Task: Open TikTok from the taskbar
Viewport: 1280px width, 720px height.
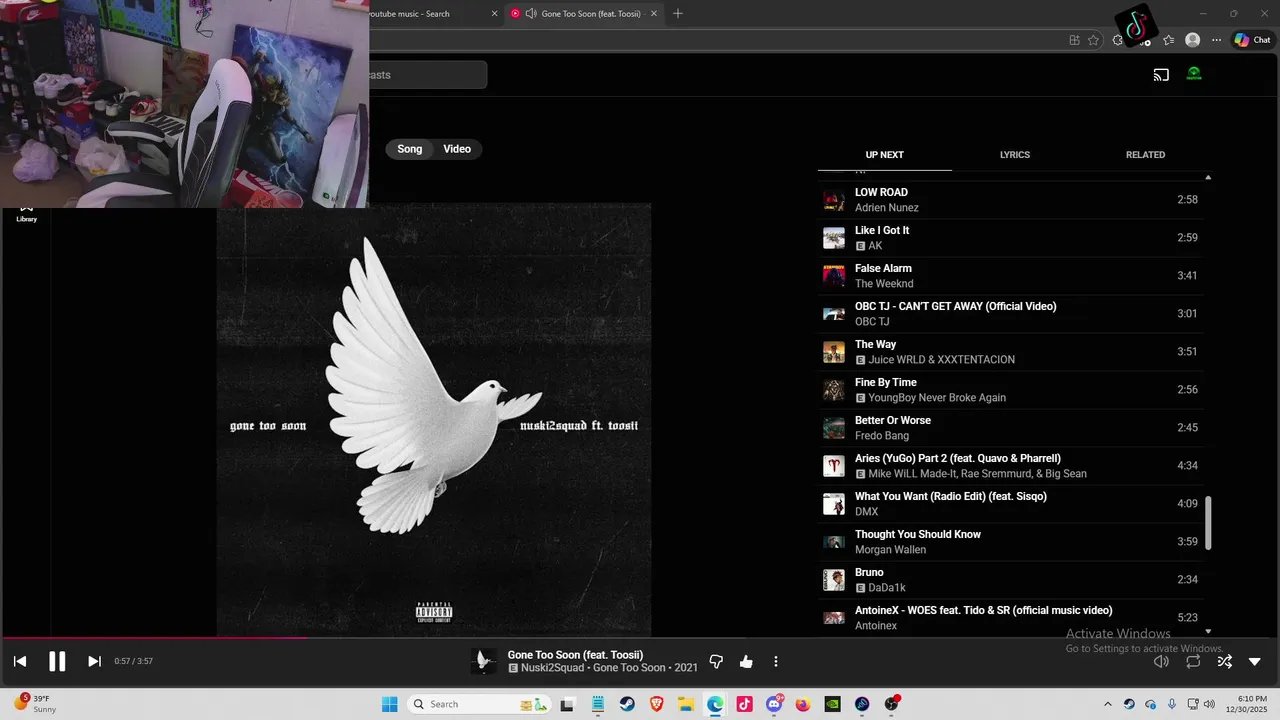Action: 744,704
